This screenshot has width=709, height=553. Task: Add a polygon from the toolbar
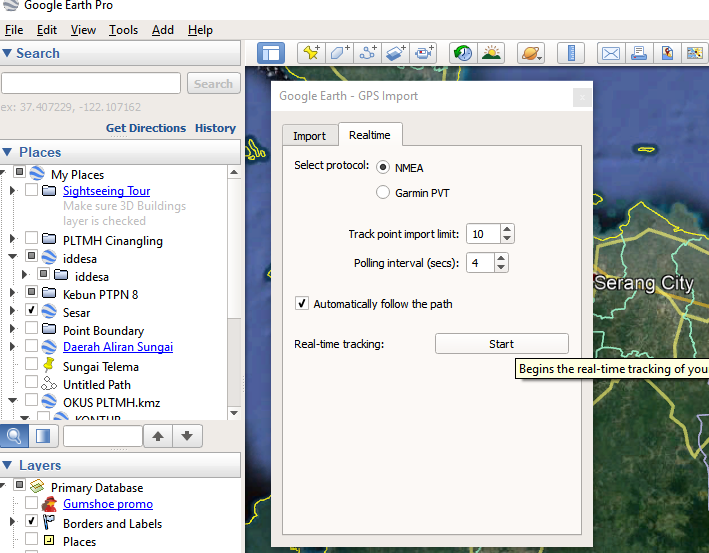coord(340,53)
